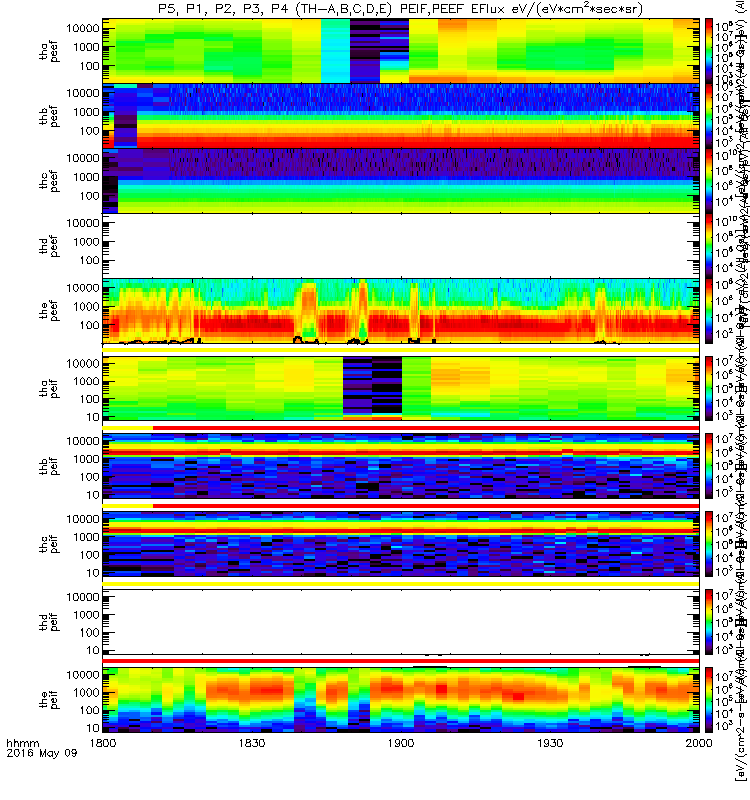Click the 10 tick label of tha peif
The height and width of the screenshot is (800, 750).
(92, 417)
